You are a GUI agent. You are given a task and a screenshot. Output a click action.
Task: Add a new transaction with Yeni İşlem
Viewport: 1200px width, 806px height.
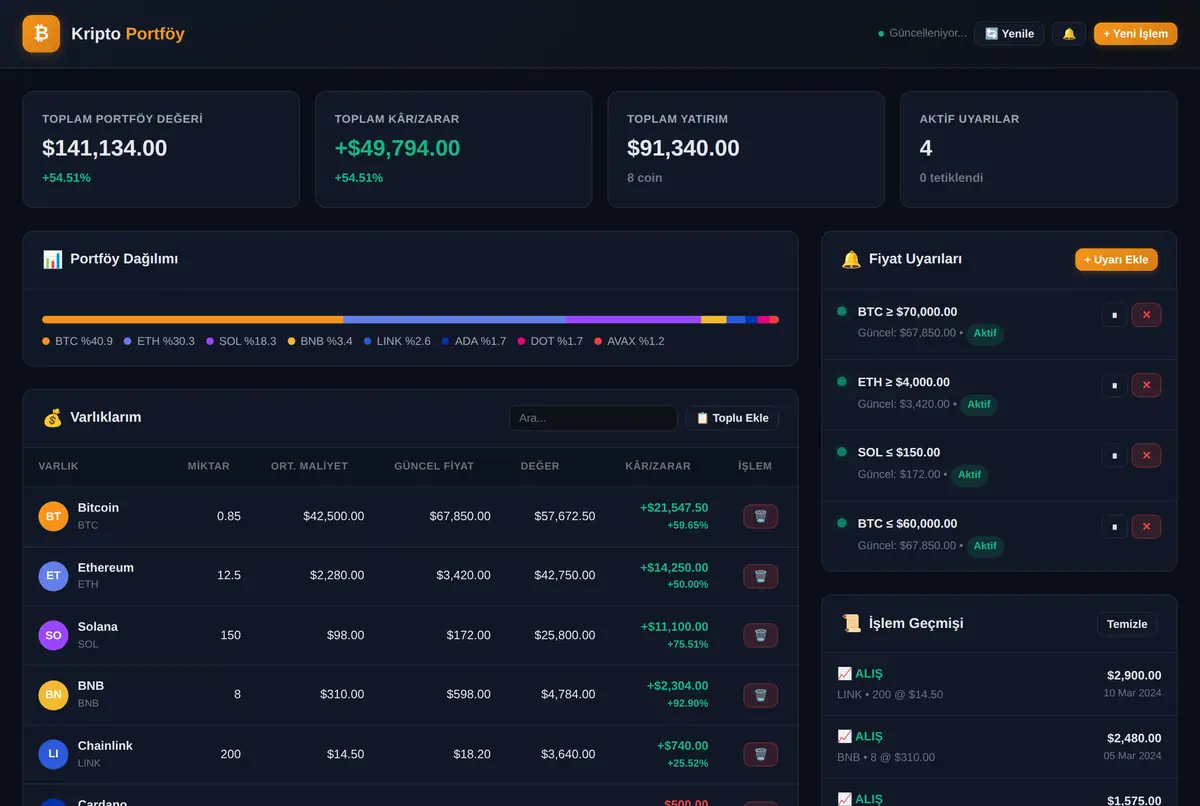coord(1135,34)
